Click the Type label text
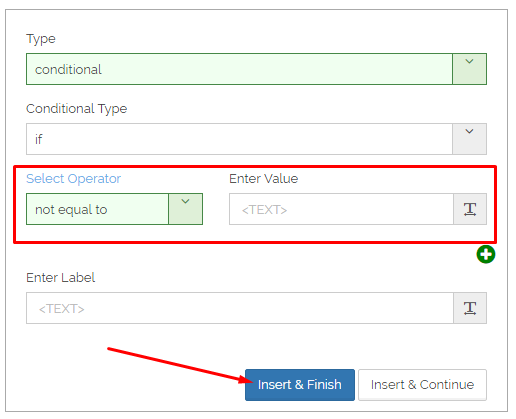This screenshot has height=419, width=516. [x=41, y=39]
